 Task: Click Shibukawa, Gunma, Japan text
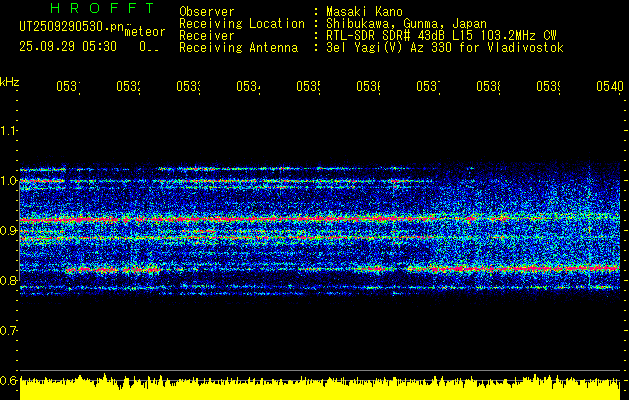click(x=406, y=23)
